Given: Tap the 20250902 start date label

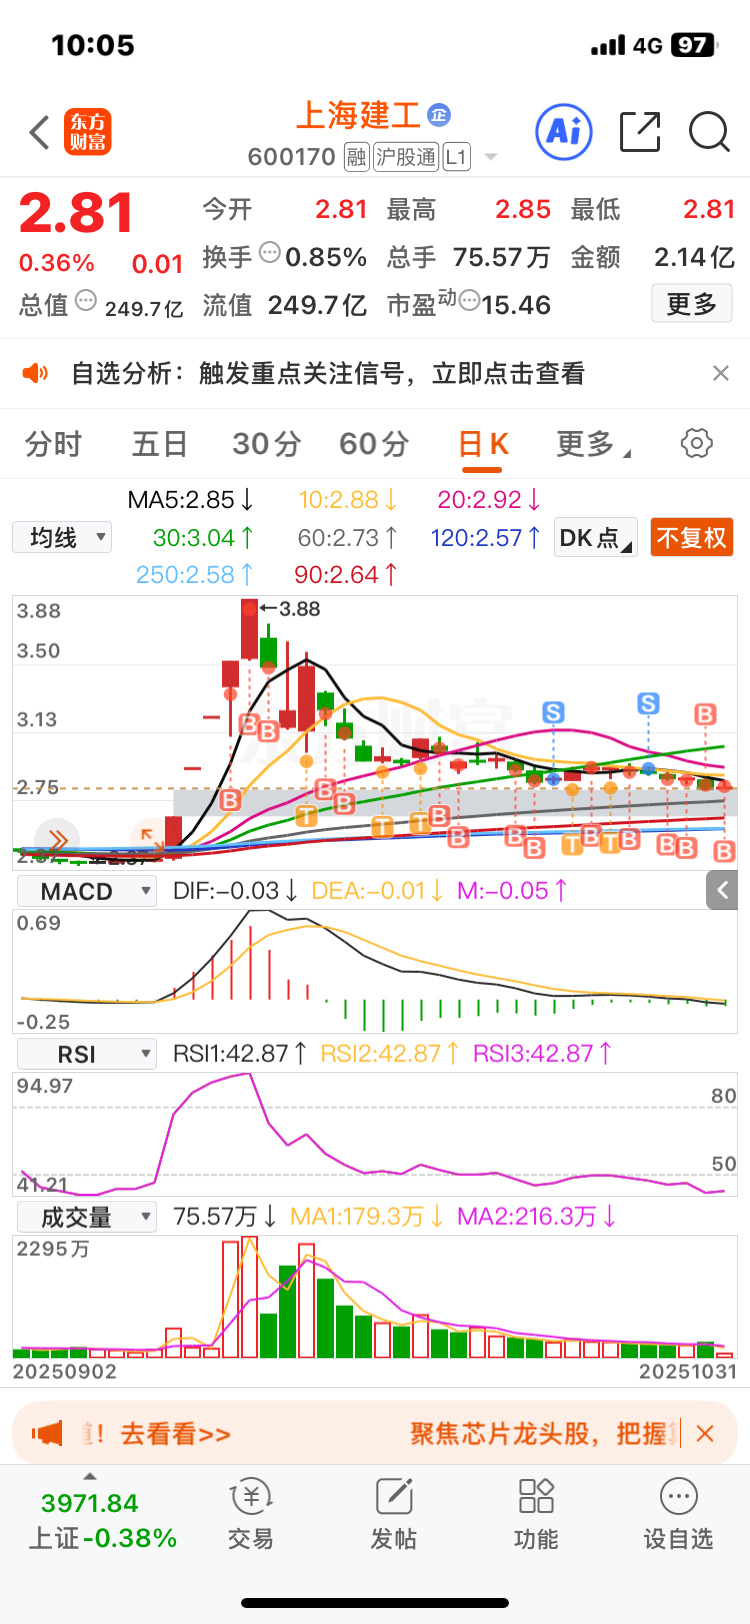Looking at the screenshot, I should pyautogui.click(x=65, y=1371).
